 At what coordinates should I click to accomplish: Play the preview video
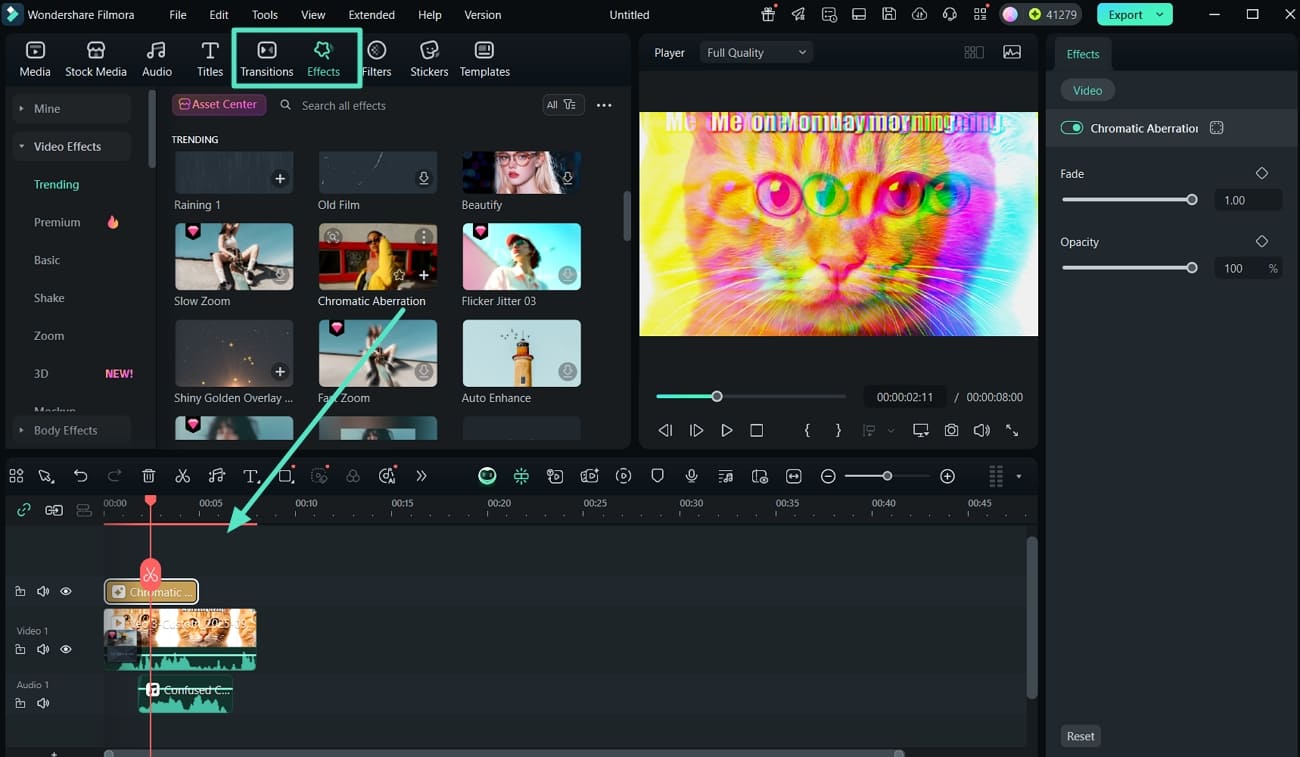click(727, 430)
